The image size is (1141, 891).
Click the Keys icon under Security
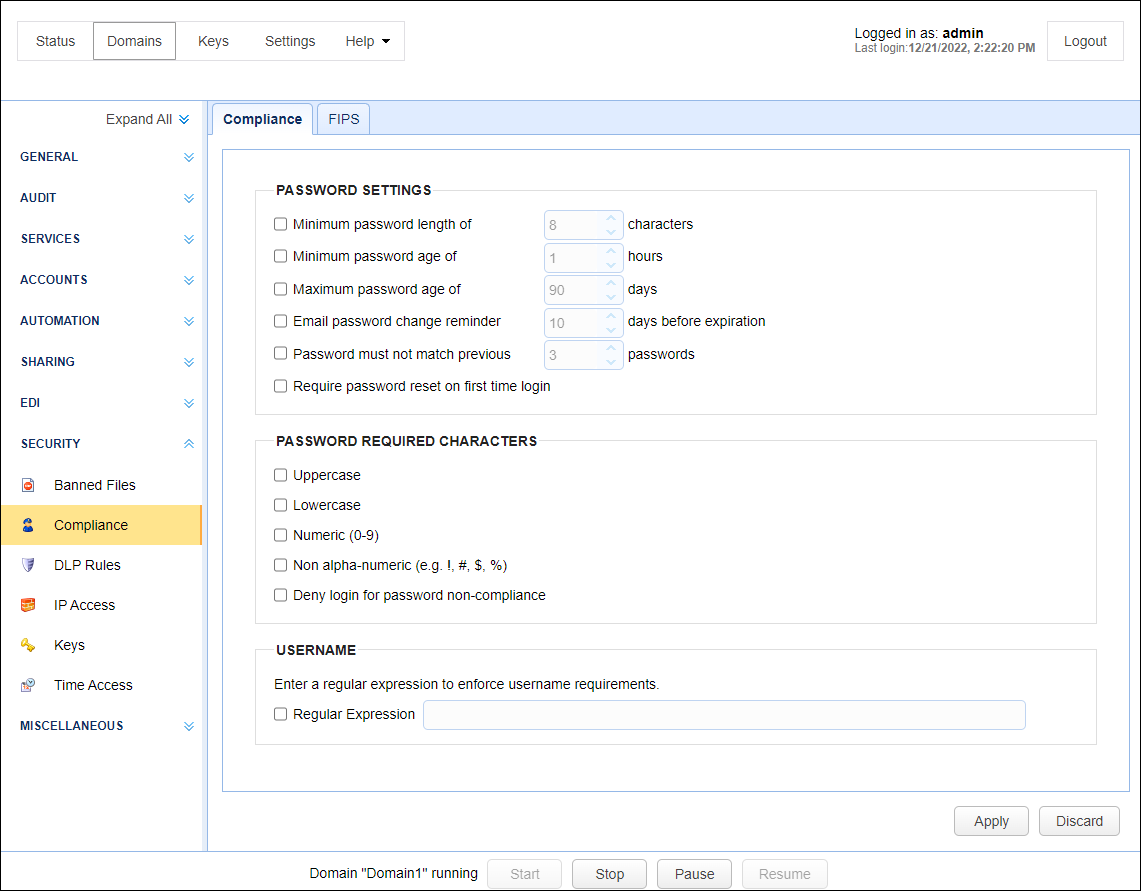(28, 645)
